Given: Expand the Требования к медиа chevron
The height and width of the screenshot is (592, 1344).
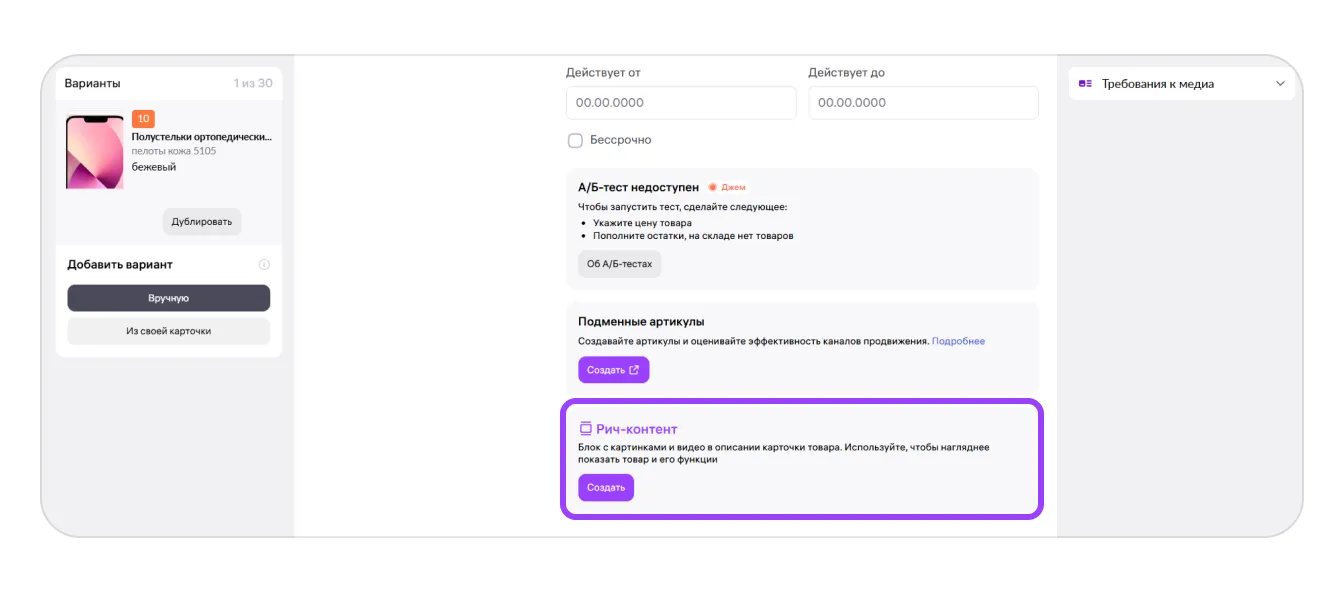Looking at the screenshot, I should pyautogui.click(x=1280, y=84).
